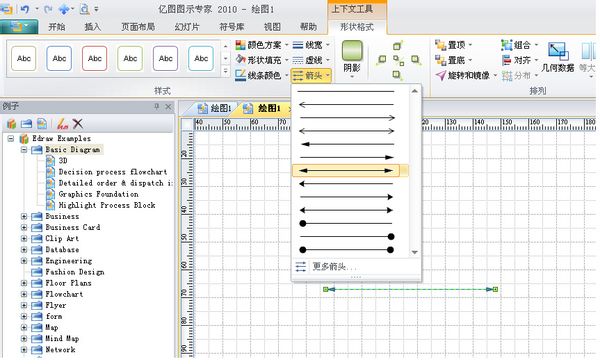
Task: Expand the Flowchart folder
Action: pos(24,294)
